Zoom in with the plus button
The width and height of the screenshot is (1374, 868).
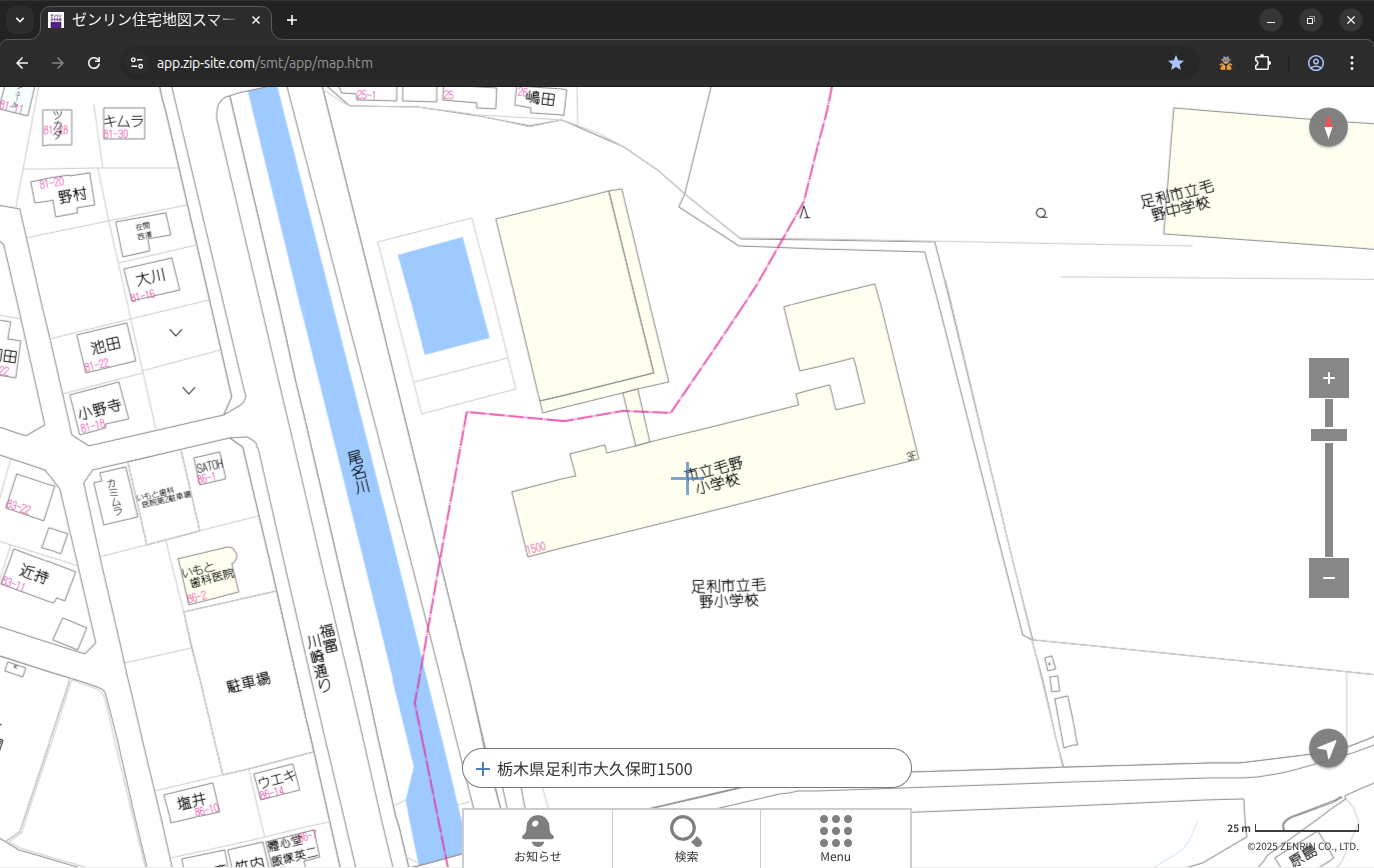1328,378
